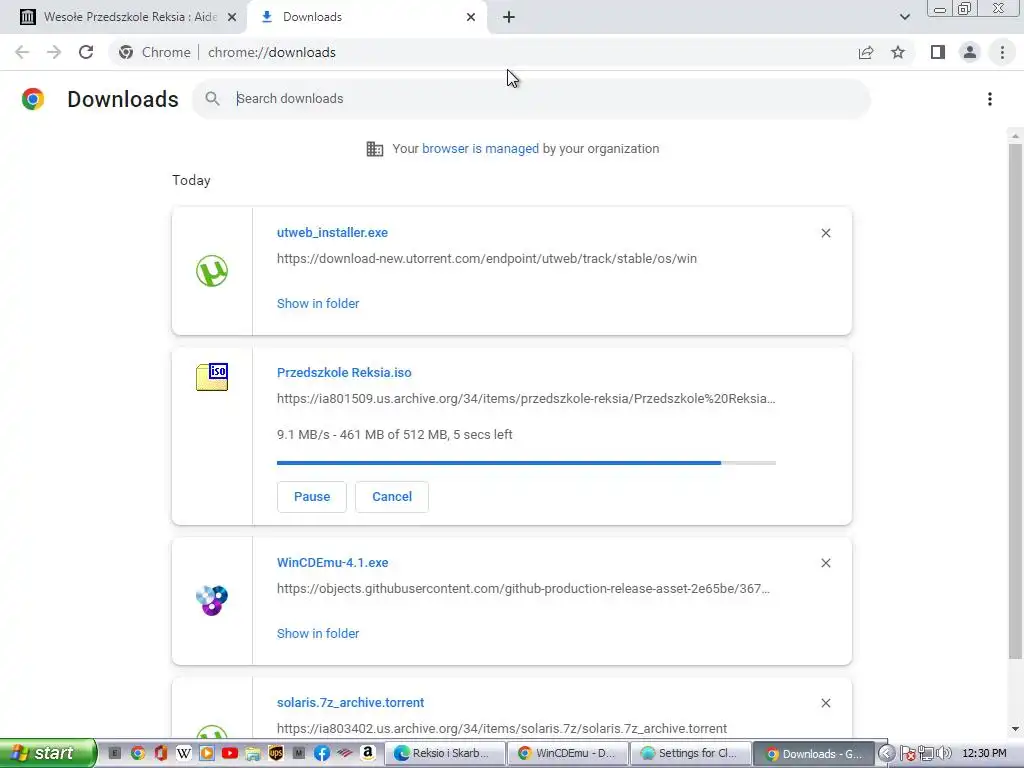Click the utorrent.com download source URL
The width and height of the screenshot is (1024, 768).
(487, 259)
